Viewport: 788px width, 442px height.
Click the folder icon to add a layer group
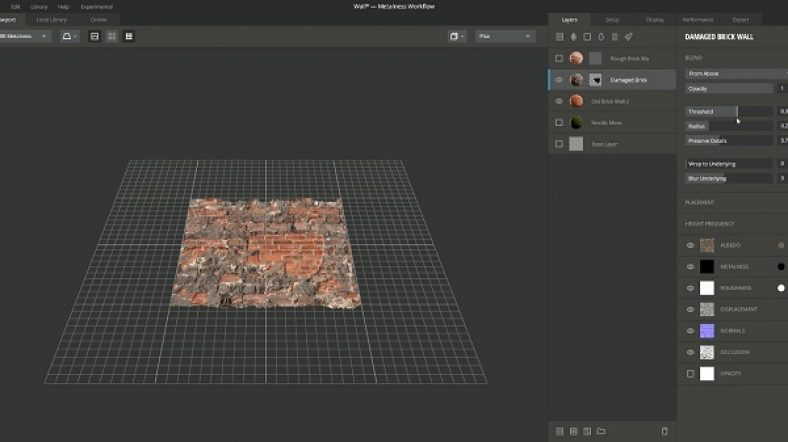point(601,431)
